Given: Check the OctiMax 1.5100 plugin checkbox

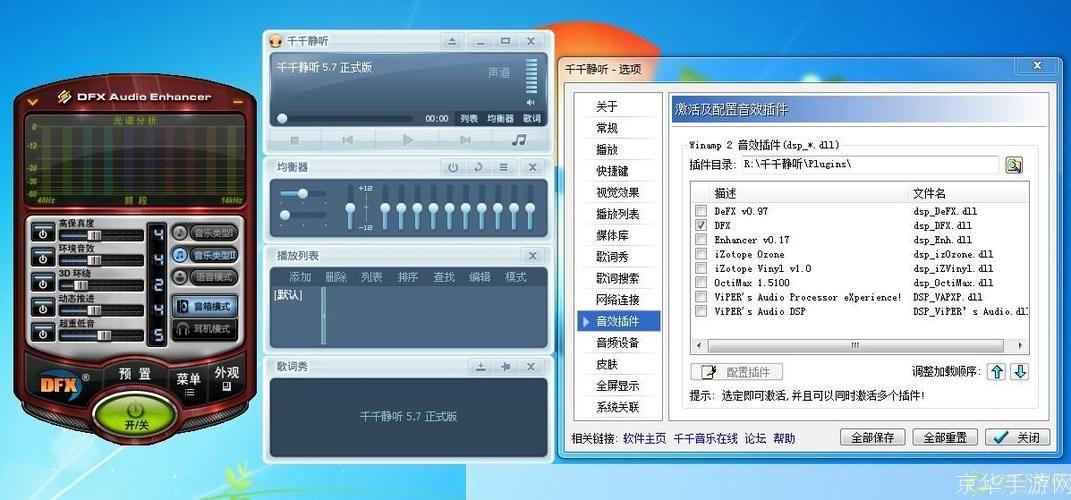Looking at the screenshot, I should click(701, 282).
